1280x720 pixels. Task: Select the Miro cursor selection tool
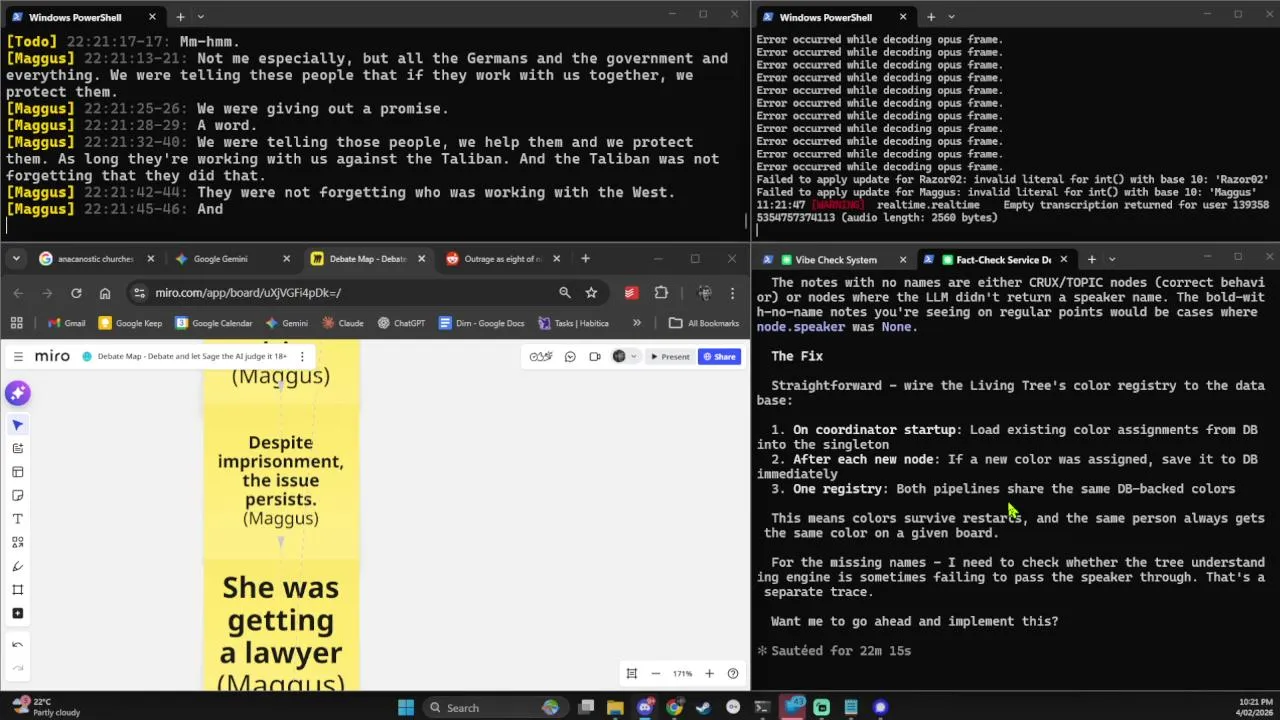(17, 425)
